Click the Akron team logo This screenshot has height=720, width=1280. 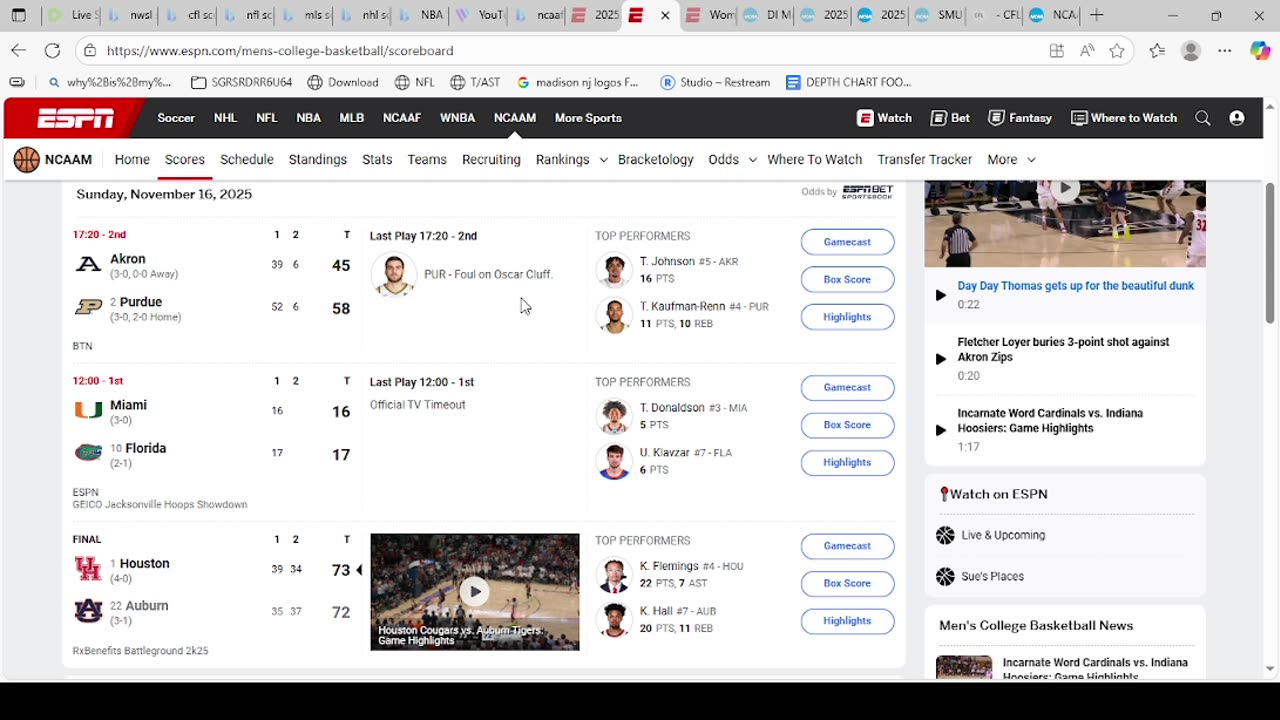click(88, 264)
